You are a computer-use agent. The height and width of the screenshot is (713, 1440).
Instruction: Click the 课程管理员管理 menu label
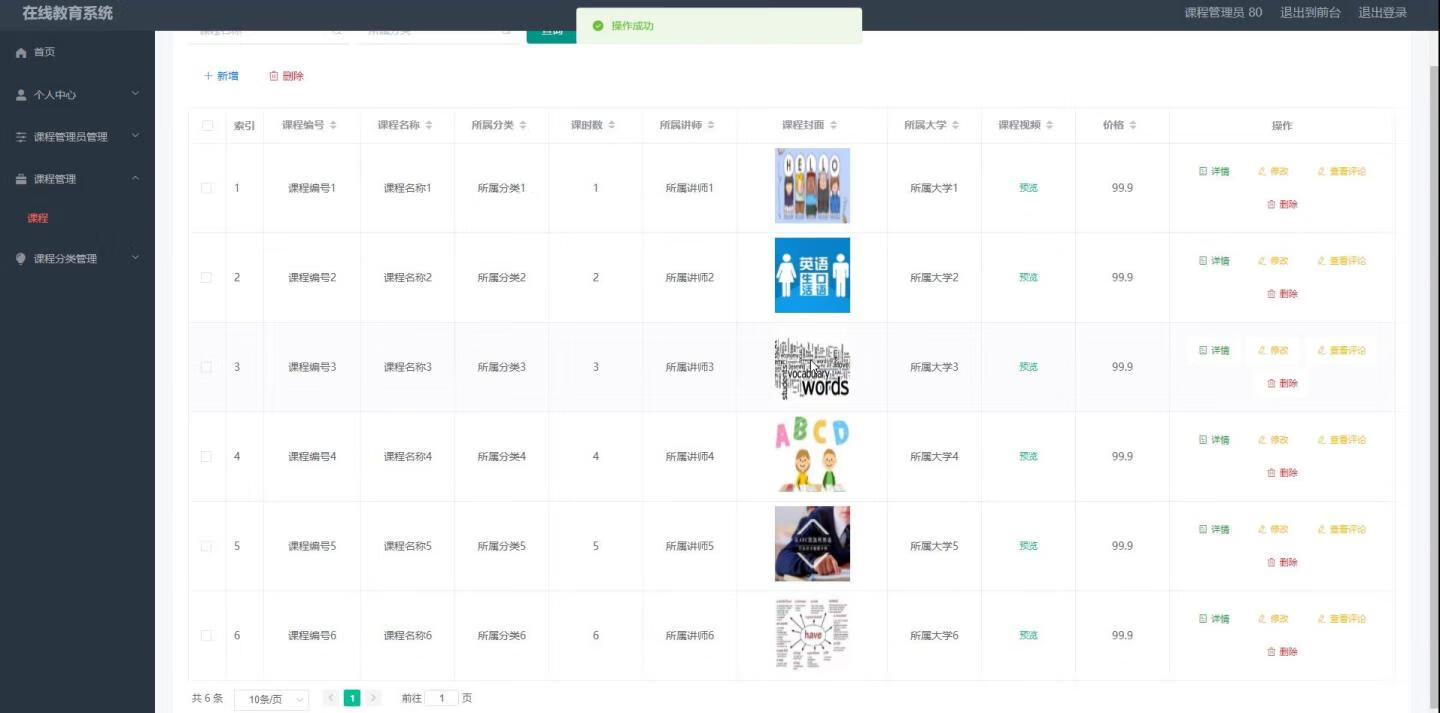pyautogui.click(x=71, y=137)
